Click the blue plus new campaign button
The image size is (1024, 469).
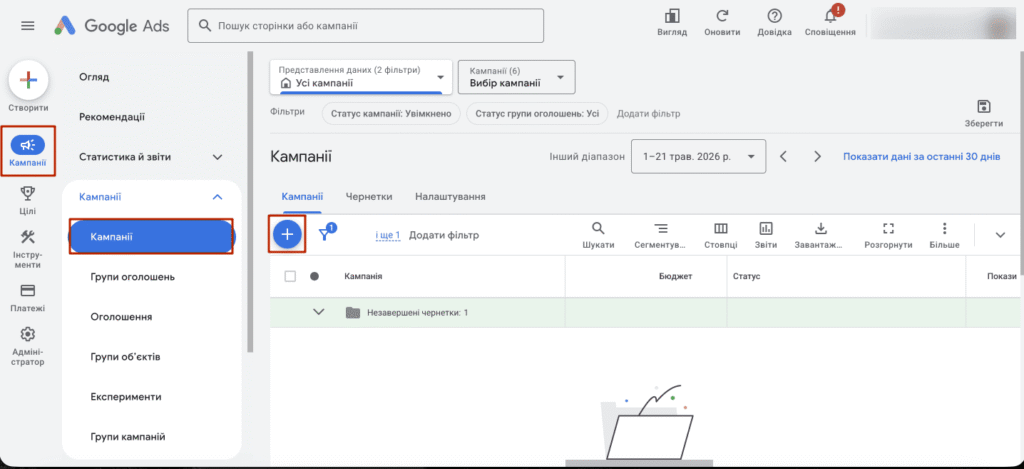pyautogui.click(x=287, y=233)
